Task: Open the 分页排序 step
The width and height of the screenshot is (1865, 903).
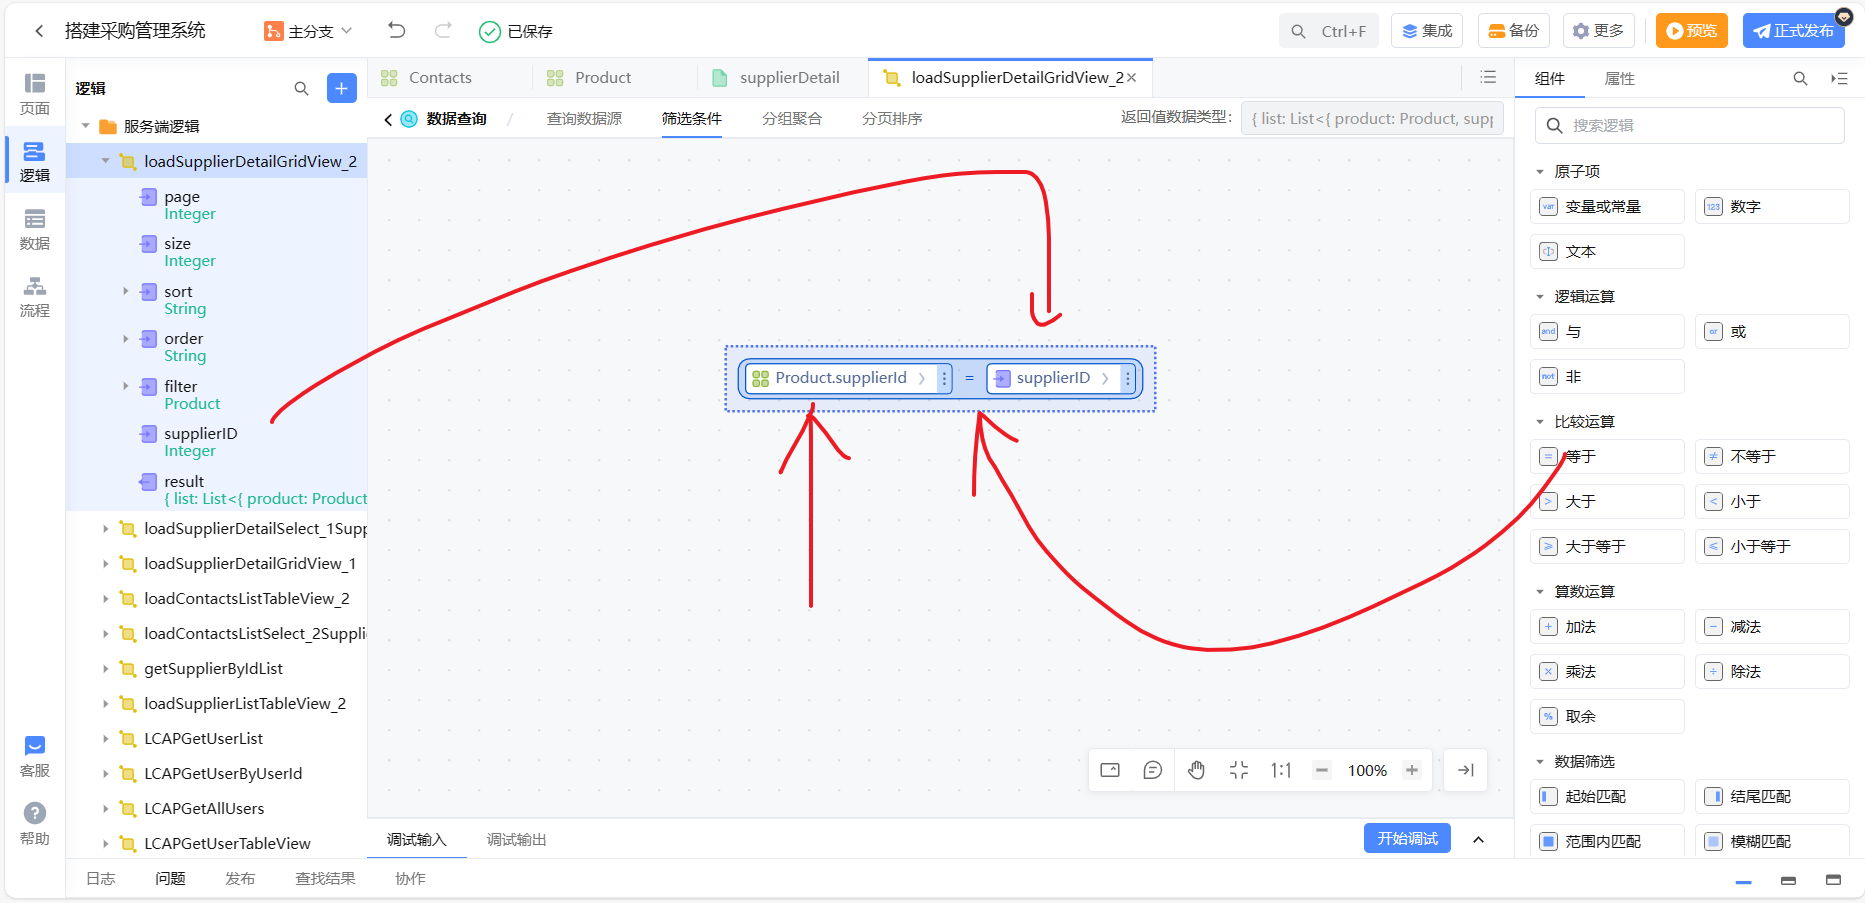Action: tap(892, 119)
